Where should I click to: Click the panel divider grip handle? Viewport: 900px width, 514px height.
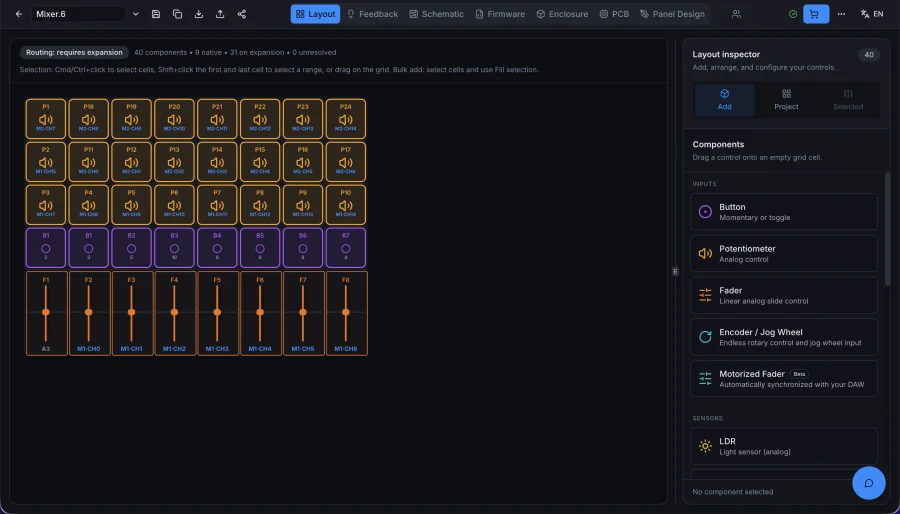675,271
